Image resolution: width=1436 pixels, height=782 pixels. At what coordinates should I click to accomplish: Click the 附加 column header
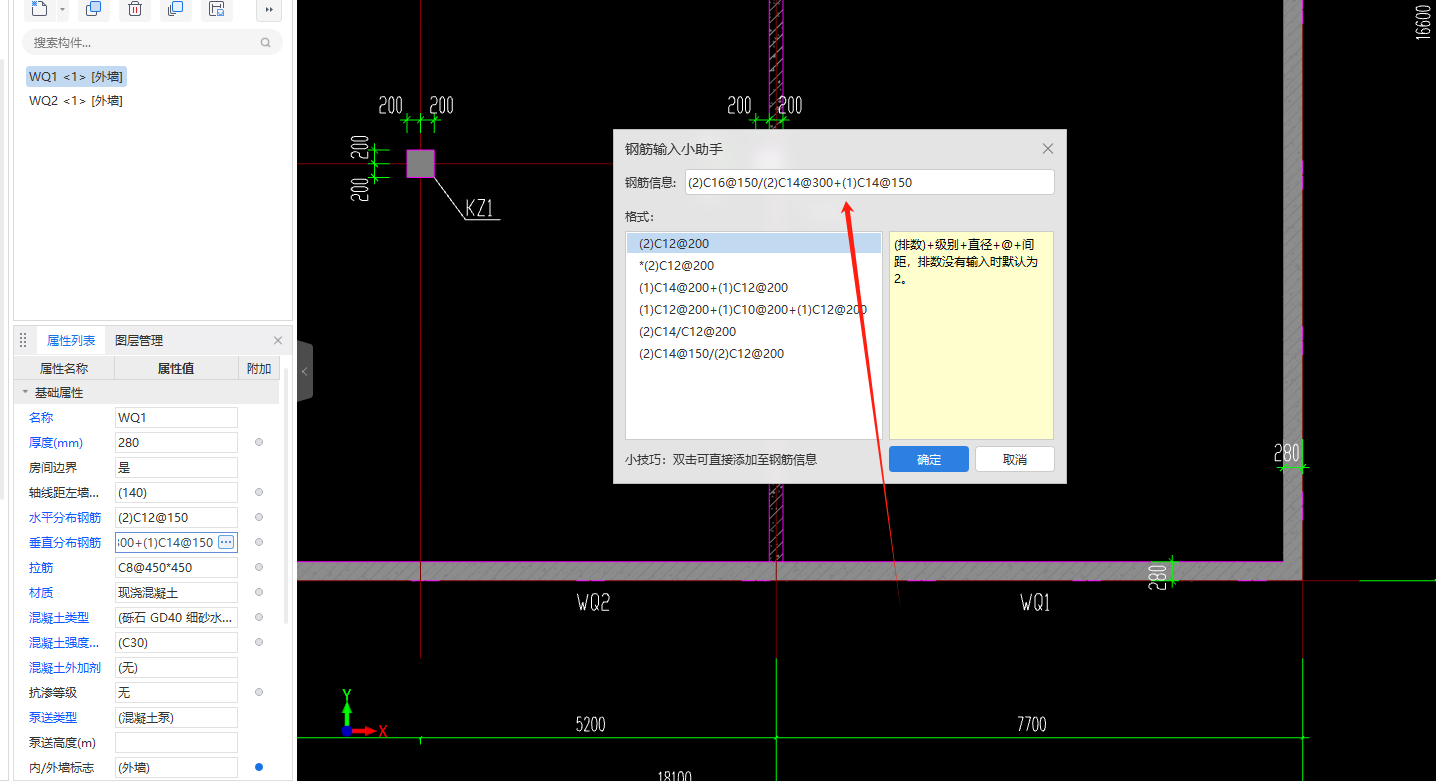259,368
